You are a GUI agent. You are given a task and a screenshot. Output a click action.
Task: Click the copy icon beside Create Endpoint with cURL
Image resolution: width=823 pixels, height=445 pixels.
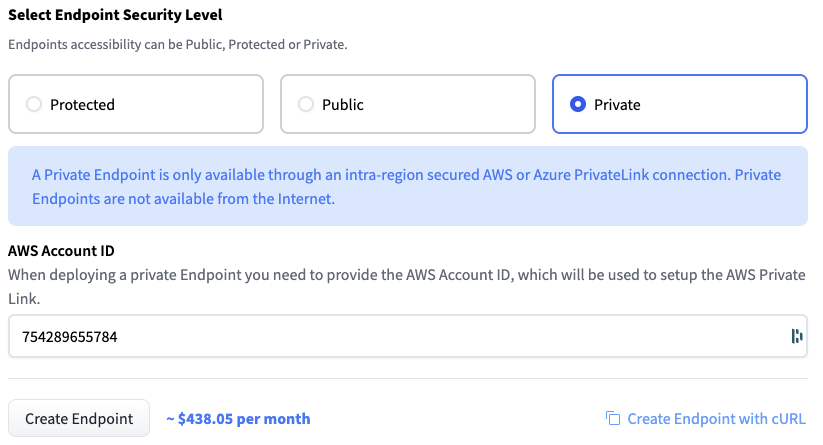click(613, 419)
